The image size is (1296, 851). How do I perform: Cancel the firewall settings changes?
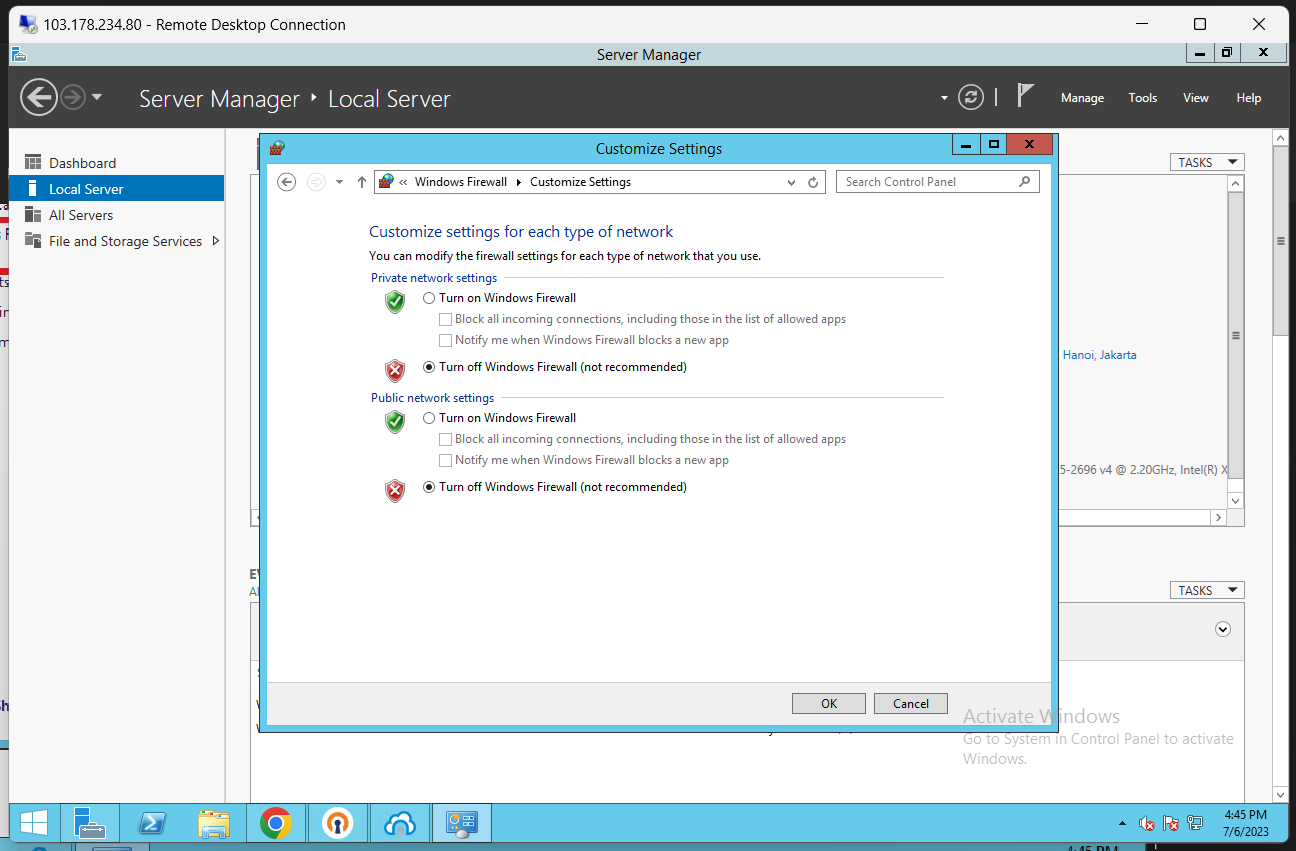[911, 703]
